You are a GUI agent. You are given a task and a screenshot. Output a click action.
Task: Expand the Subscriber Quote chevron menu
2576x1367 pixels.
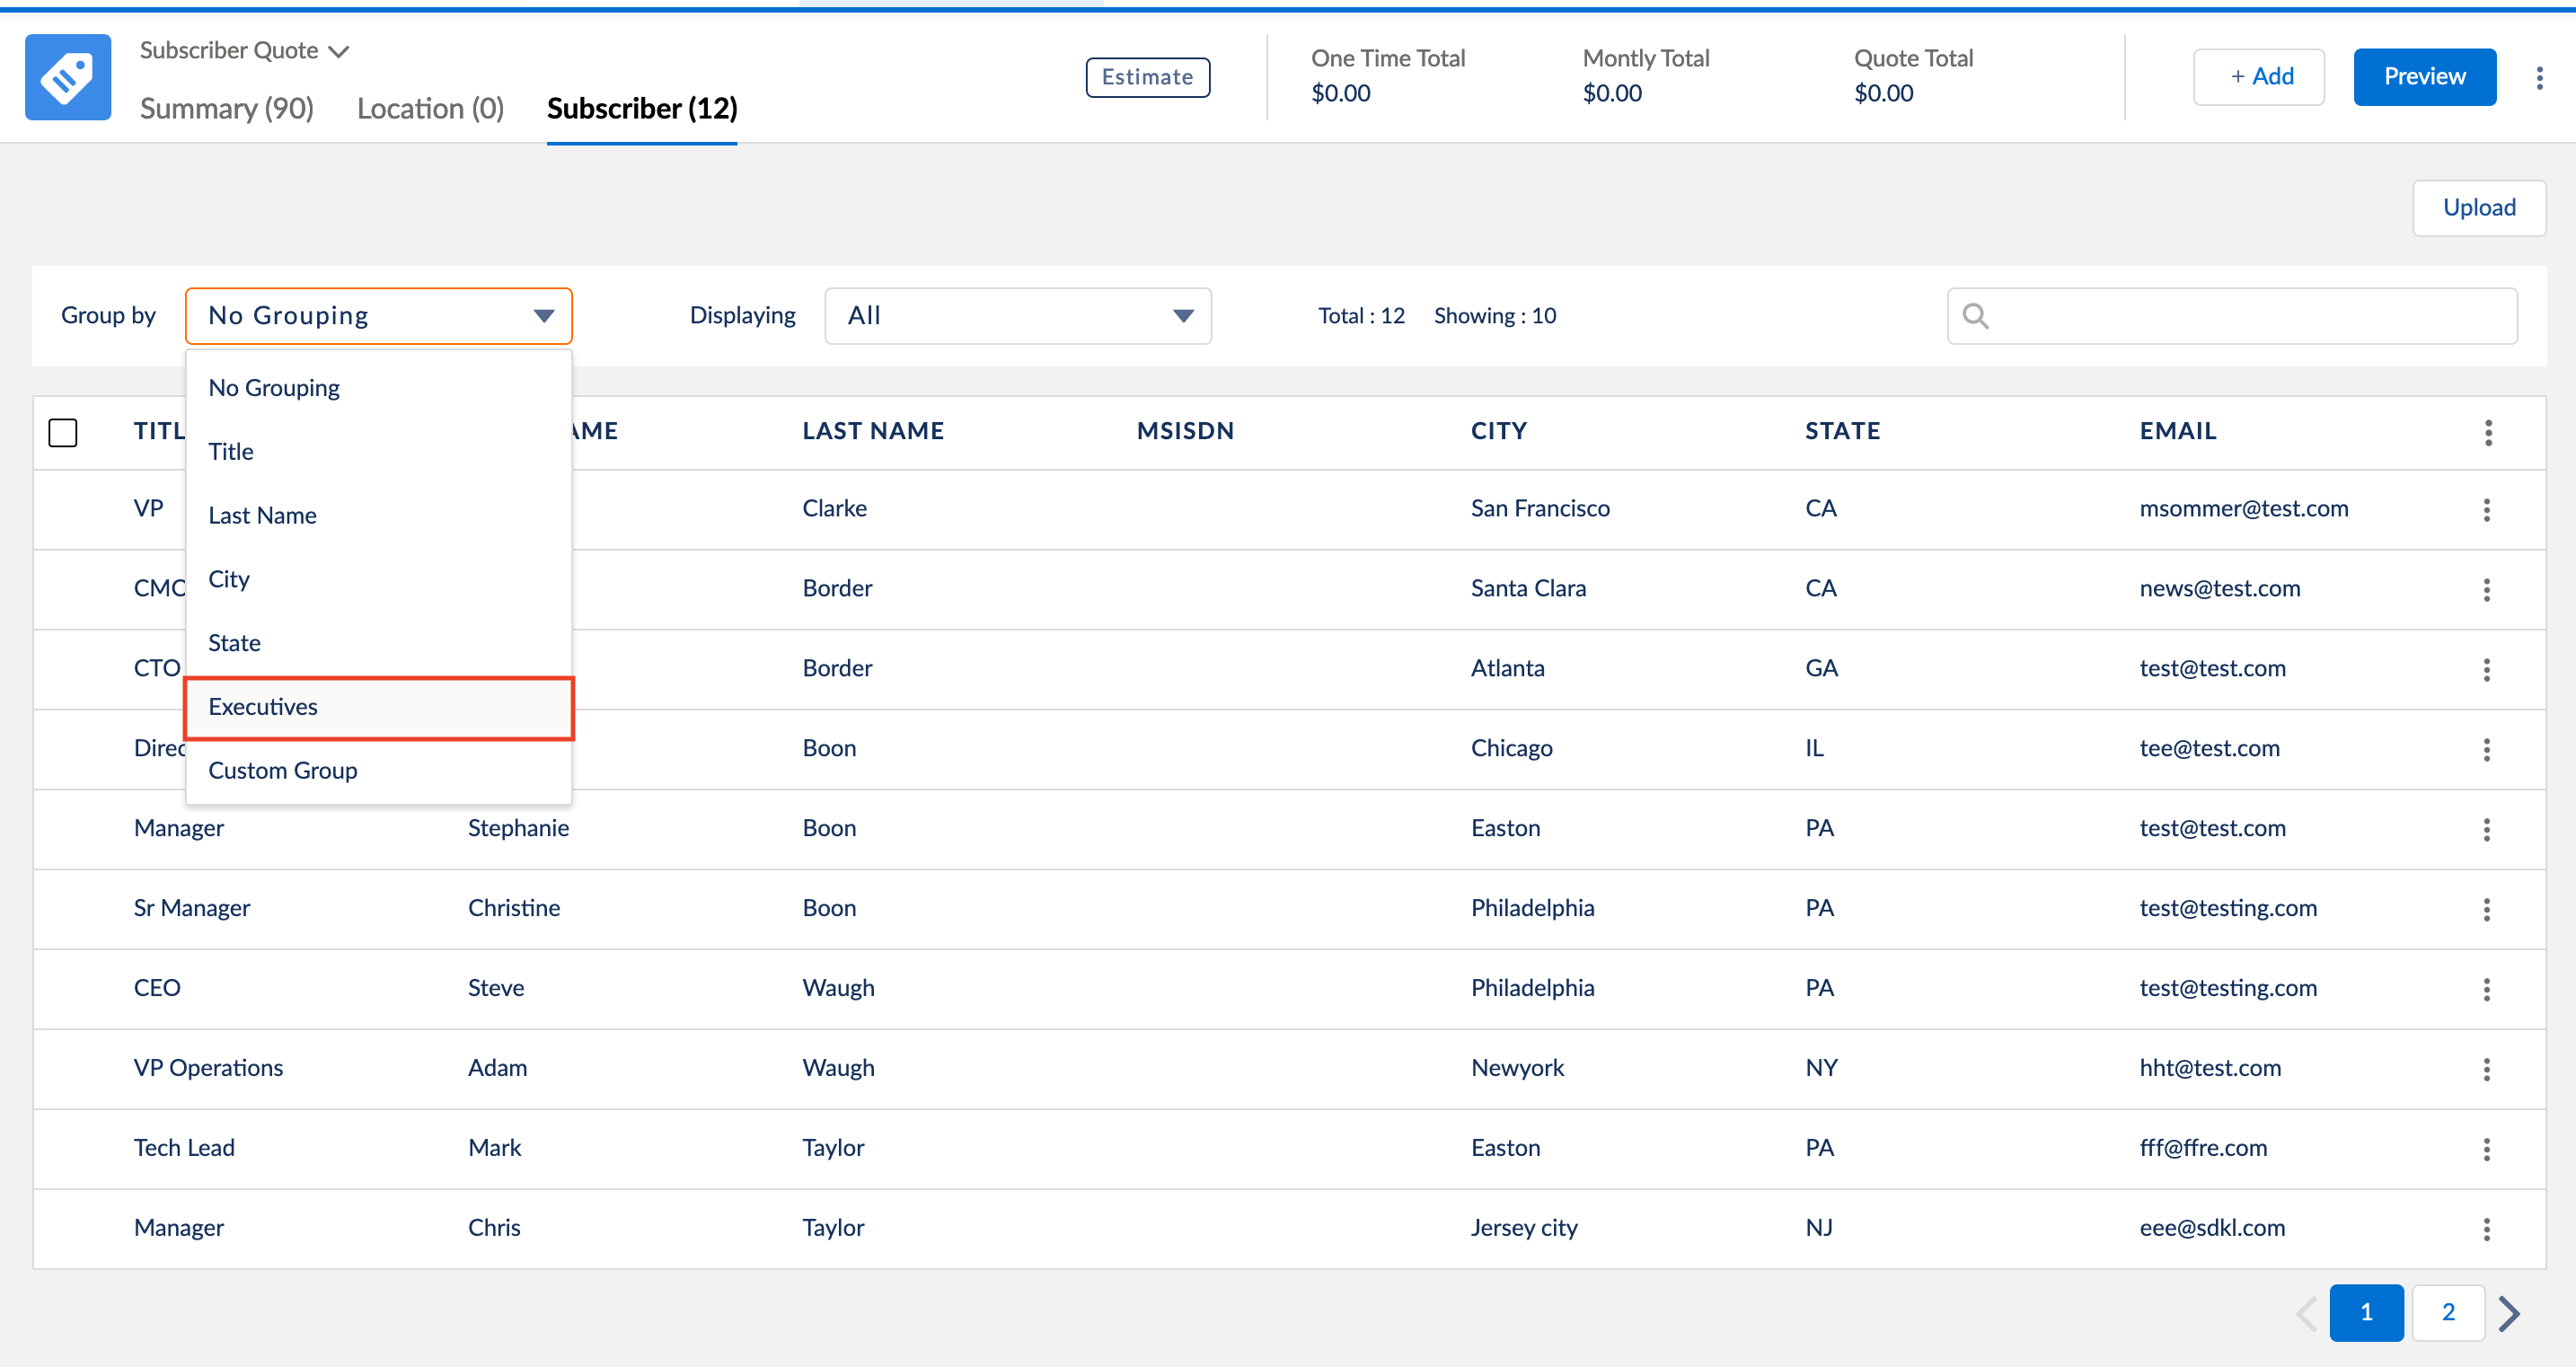(x=339, y=51)
